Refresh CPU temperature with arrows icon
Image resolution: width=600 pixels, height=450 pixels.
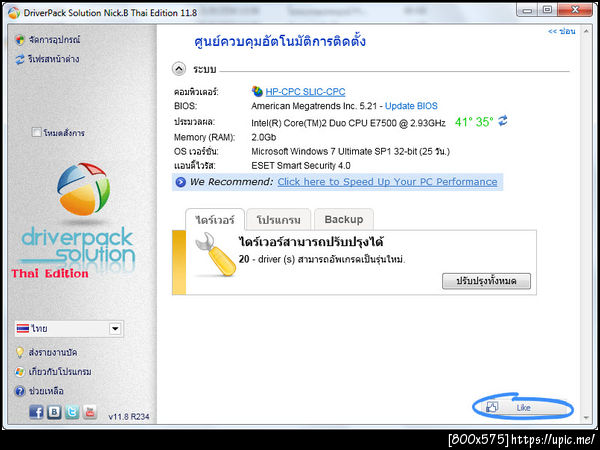click(502, 121)
